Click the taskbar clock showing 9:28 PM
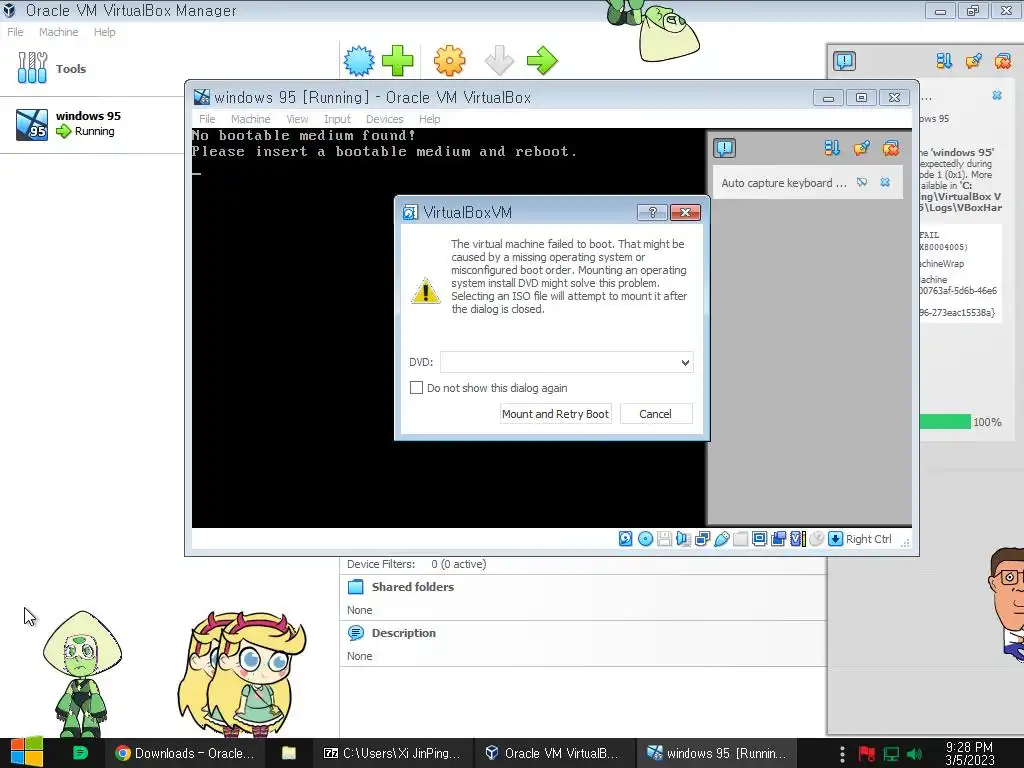1024x768 pixels. (x=969, y=753)
